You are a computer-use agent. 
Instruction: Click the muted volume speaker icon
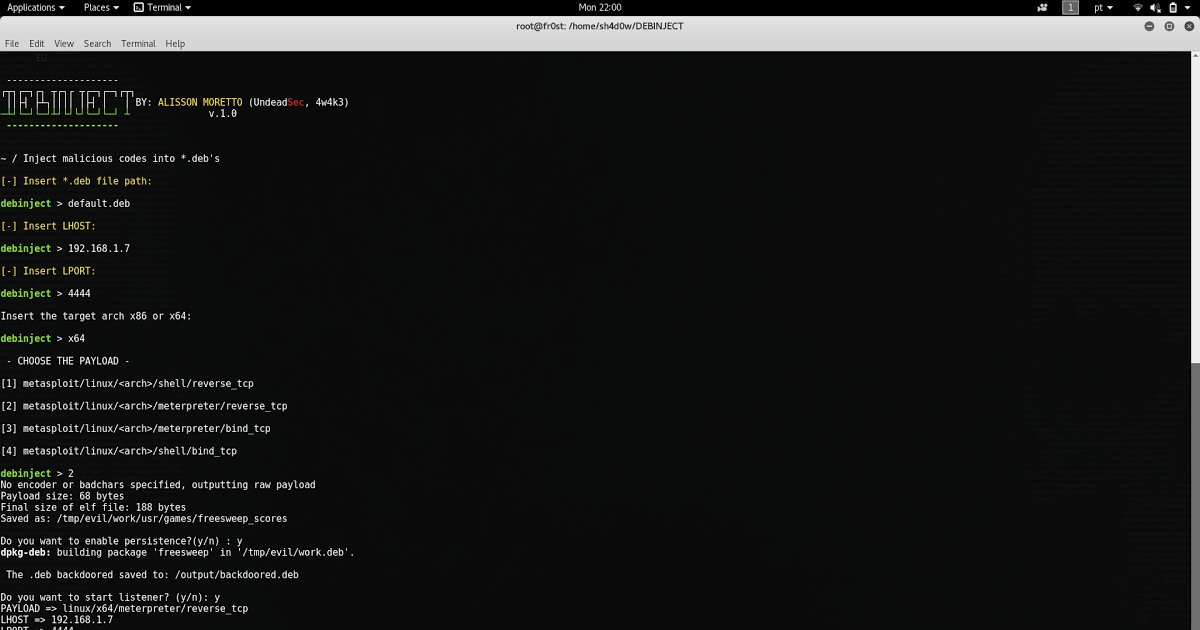[x=1154, y=7]
